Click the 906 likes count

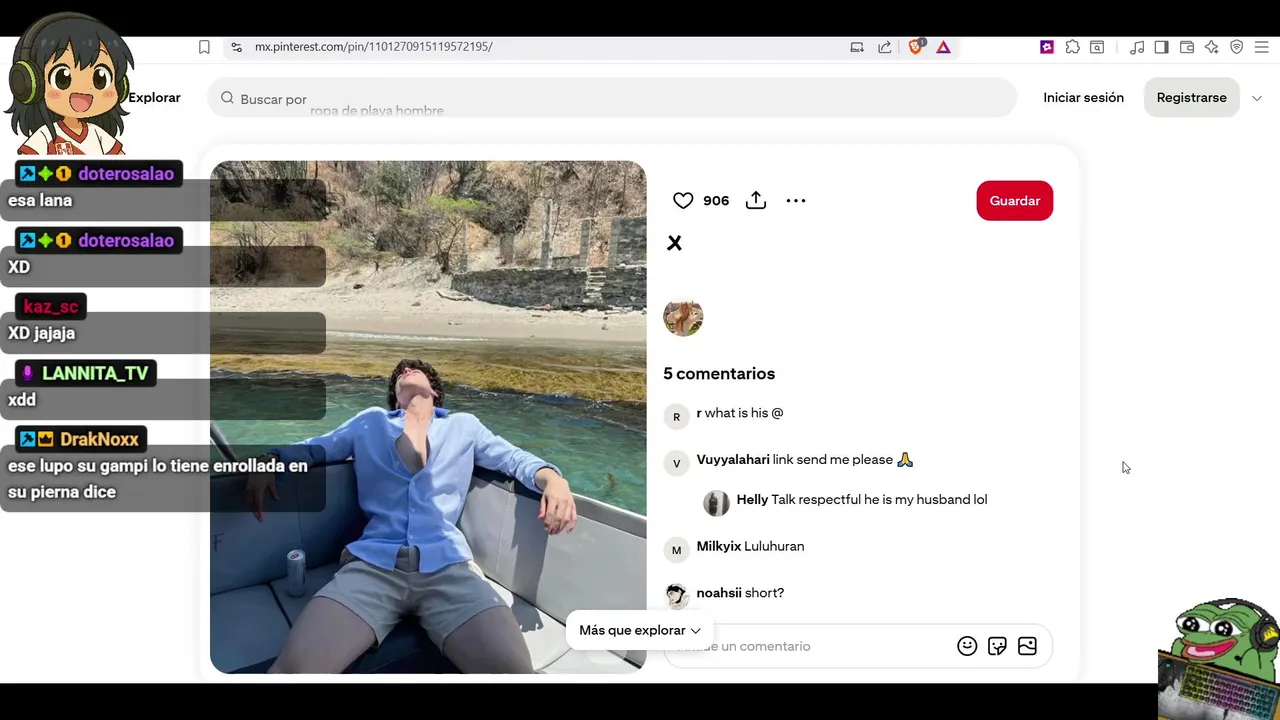[x=716, y=201]
